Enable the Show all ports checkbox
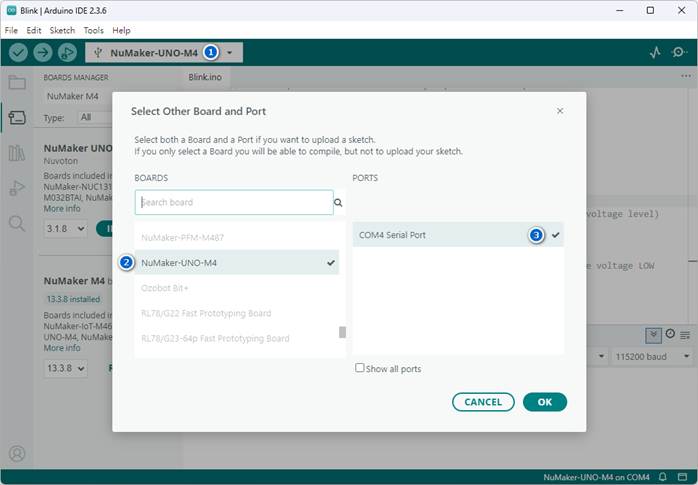The height and width of the screenshot is (485, 698). [360, 368]
